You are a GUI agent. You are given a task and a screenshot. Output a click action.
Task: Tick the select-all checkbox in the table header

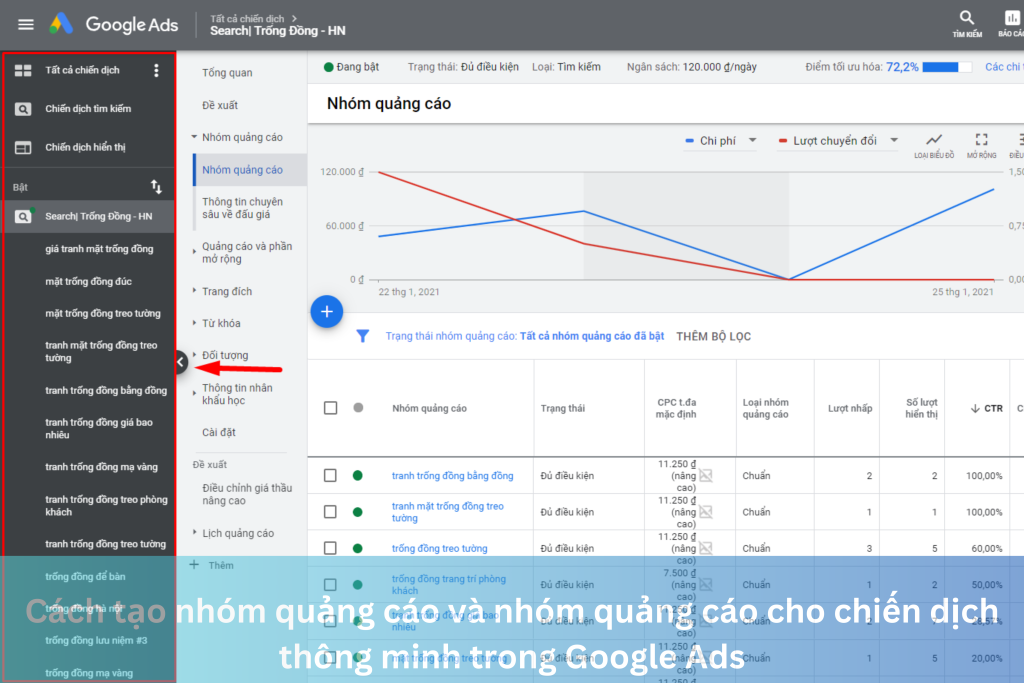coord(330,408)
